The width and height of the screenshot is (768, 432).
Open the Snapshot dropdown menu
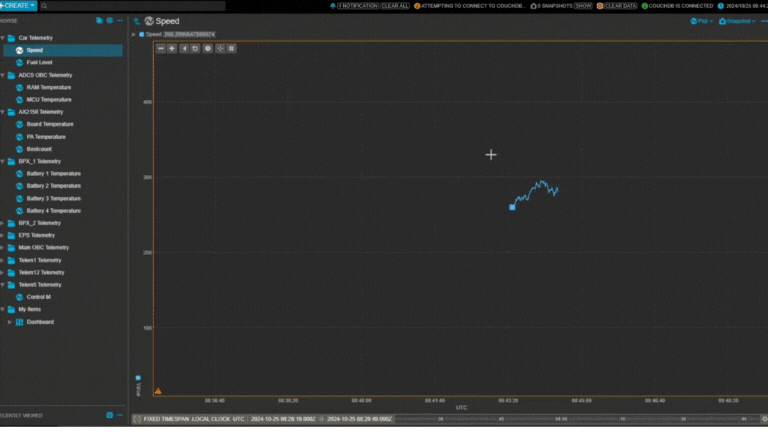point(737,21)
